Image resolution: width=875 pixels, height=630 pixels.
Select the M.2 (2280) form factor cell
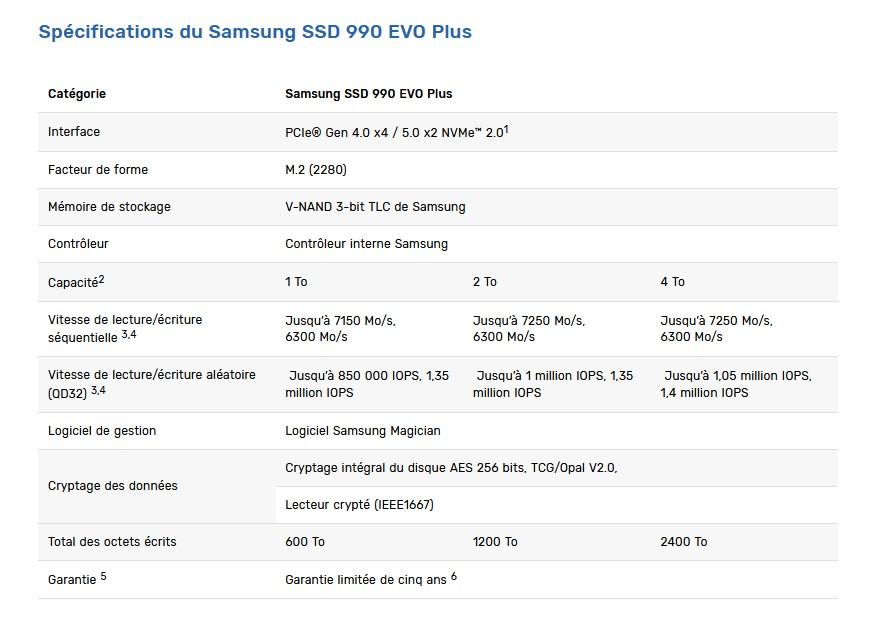316,170
